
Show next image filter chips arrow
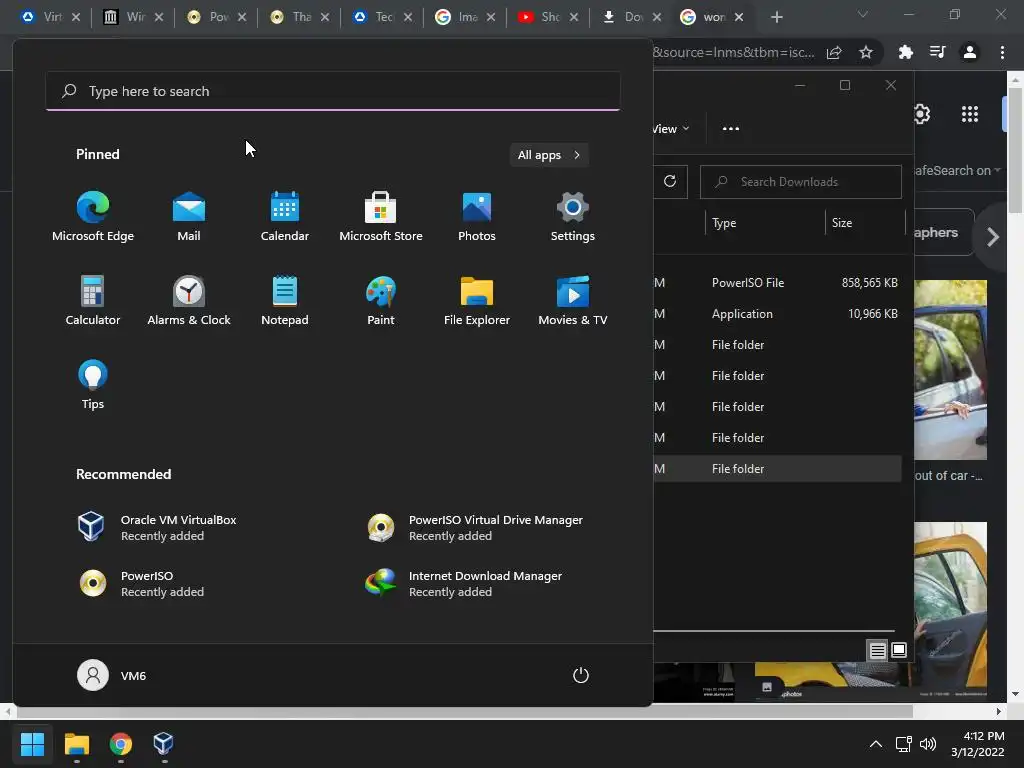(x=993, y=236)
